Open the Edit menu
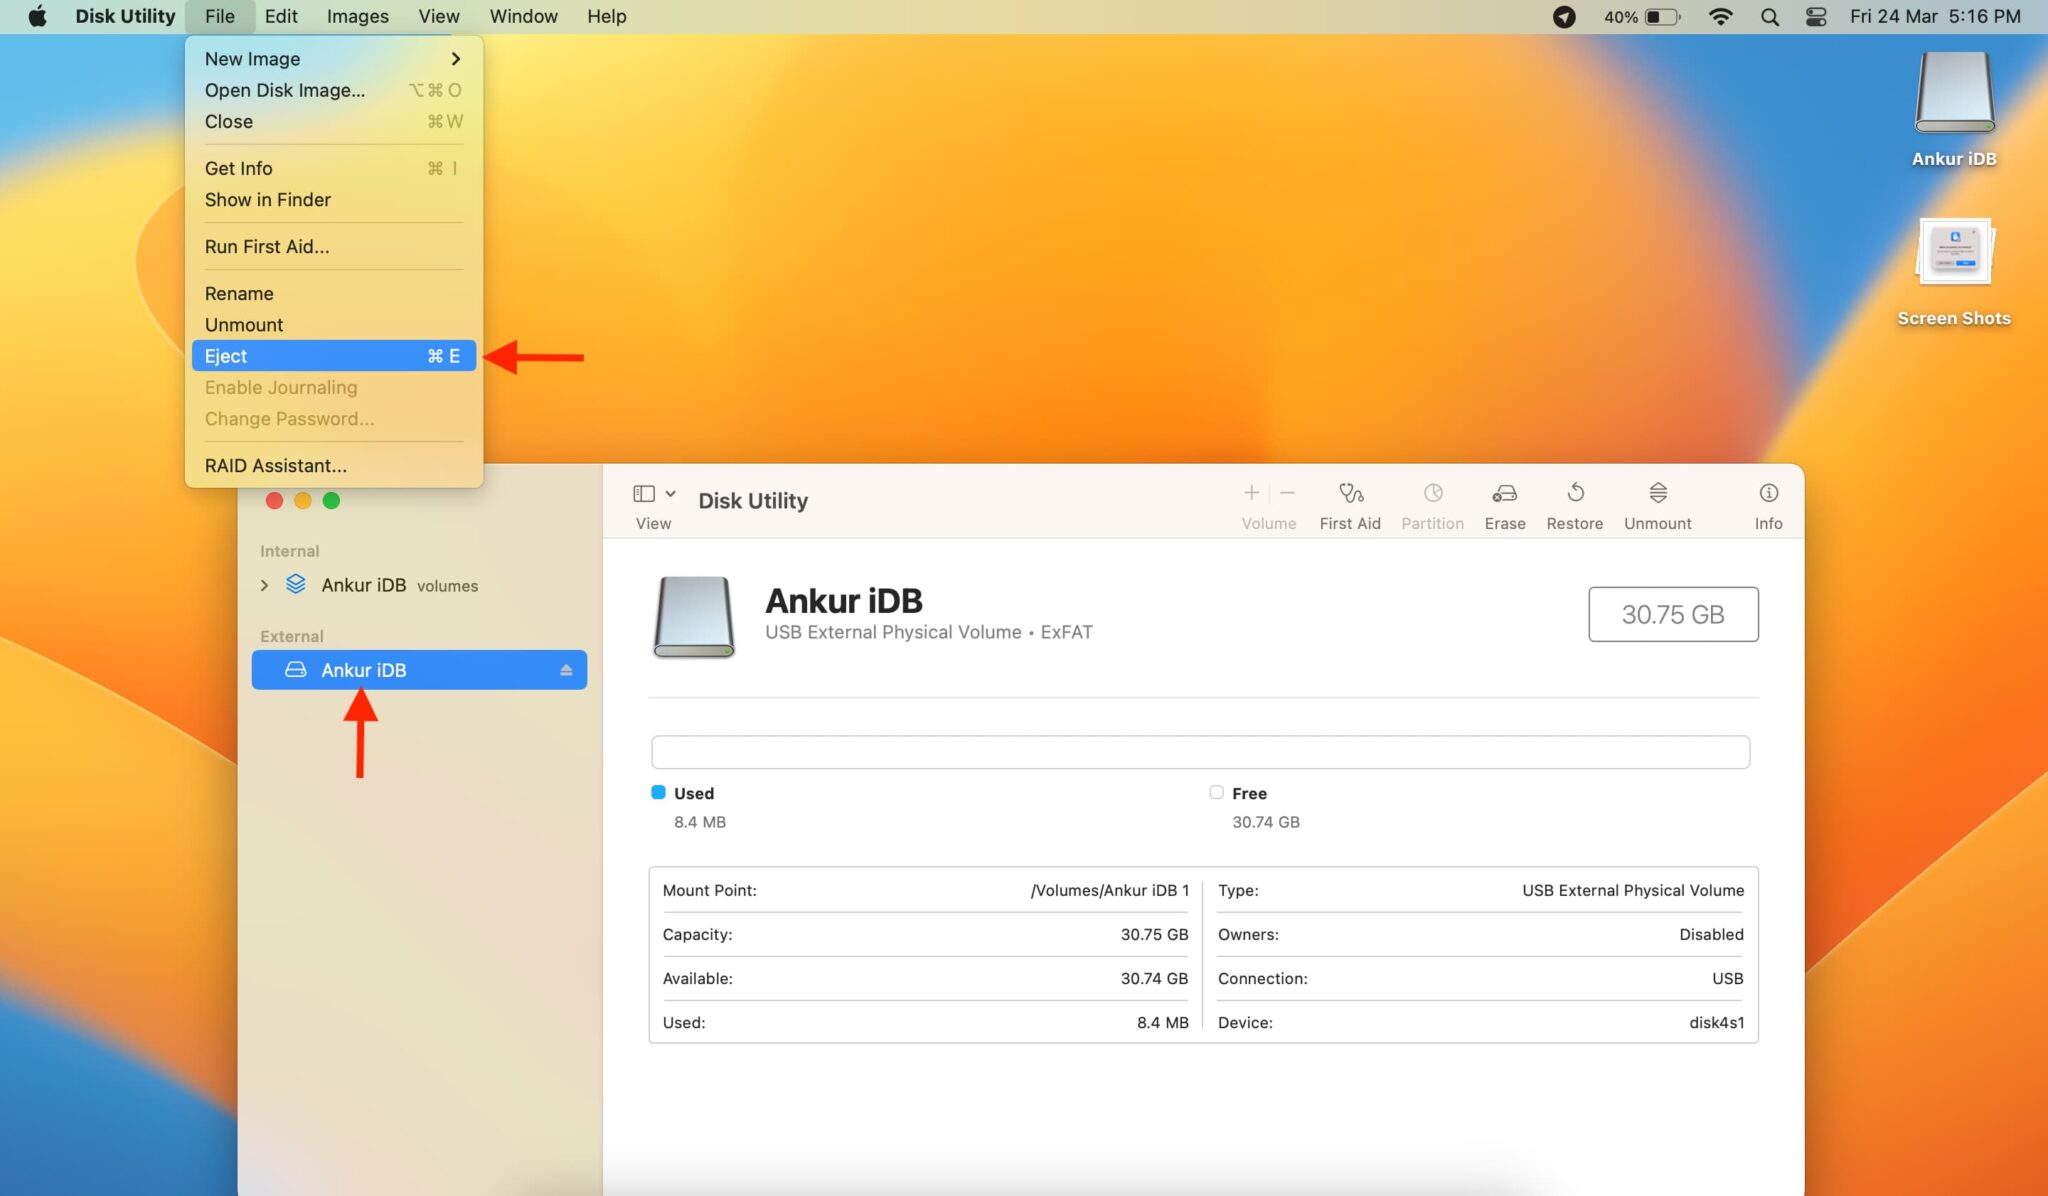The height and width of the screenshot is (1196, 2048). click(x=281, y=17)
